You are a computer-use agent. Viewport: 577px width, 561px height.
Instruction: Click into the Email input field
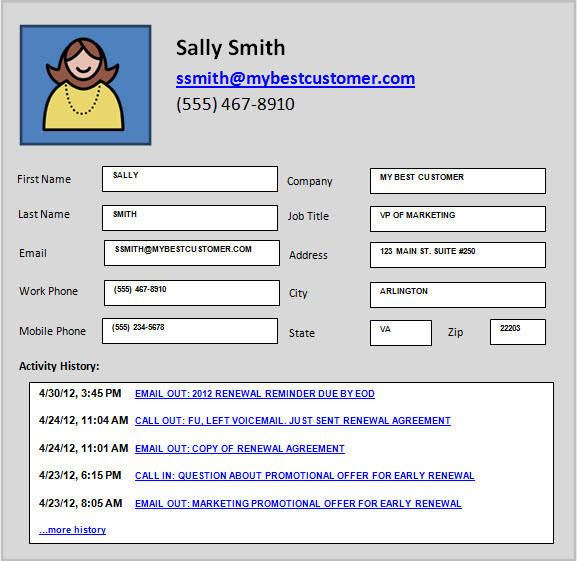pyautogui.click(x=192, y=253)
